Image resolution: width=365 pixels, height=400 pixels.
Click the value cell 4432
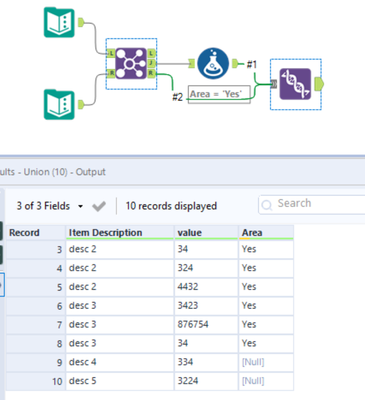pyautogui.click(x=206, y=287)
